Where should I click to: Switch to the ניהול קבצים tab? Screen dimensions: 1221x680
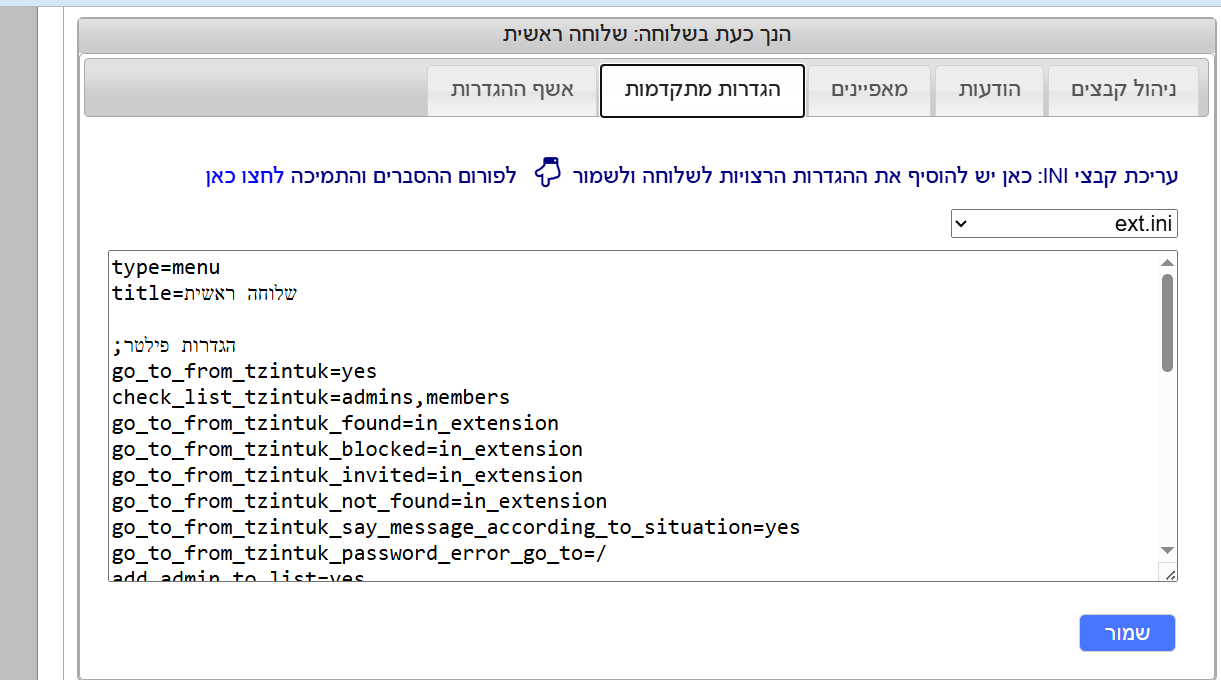(1123, 90)
